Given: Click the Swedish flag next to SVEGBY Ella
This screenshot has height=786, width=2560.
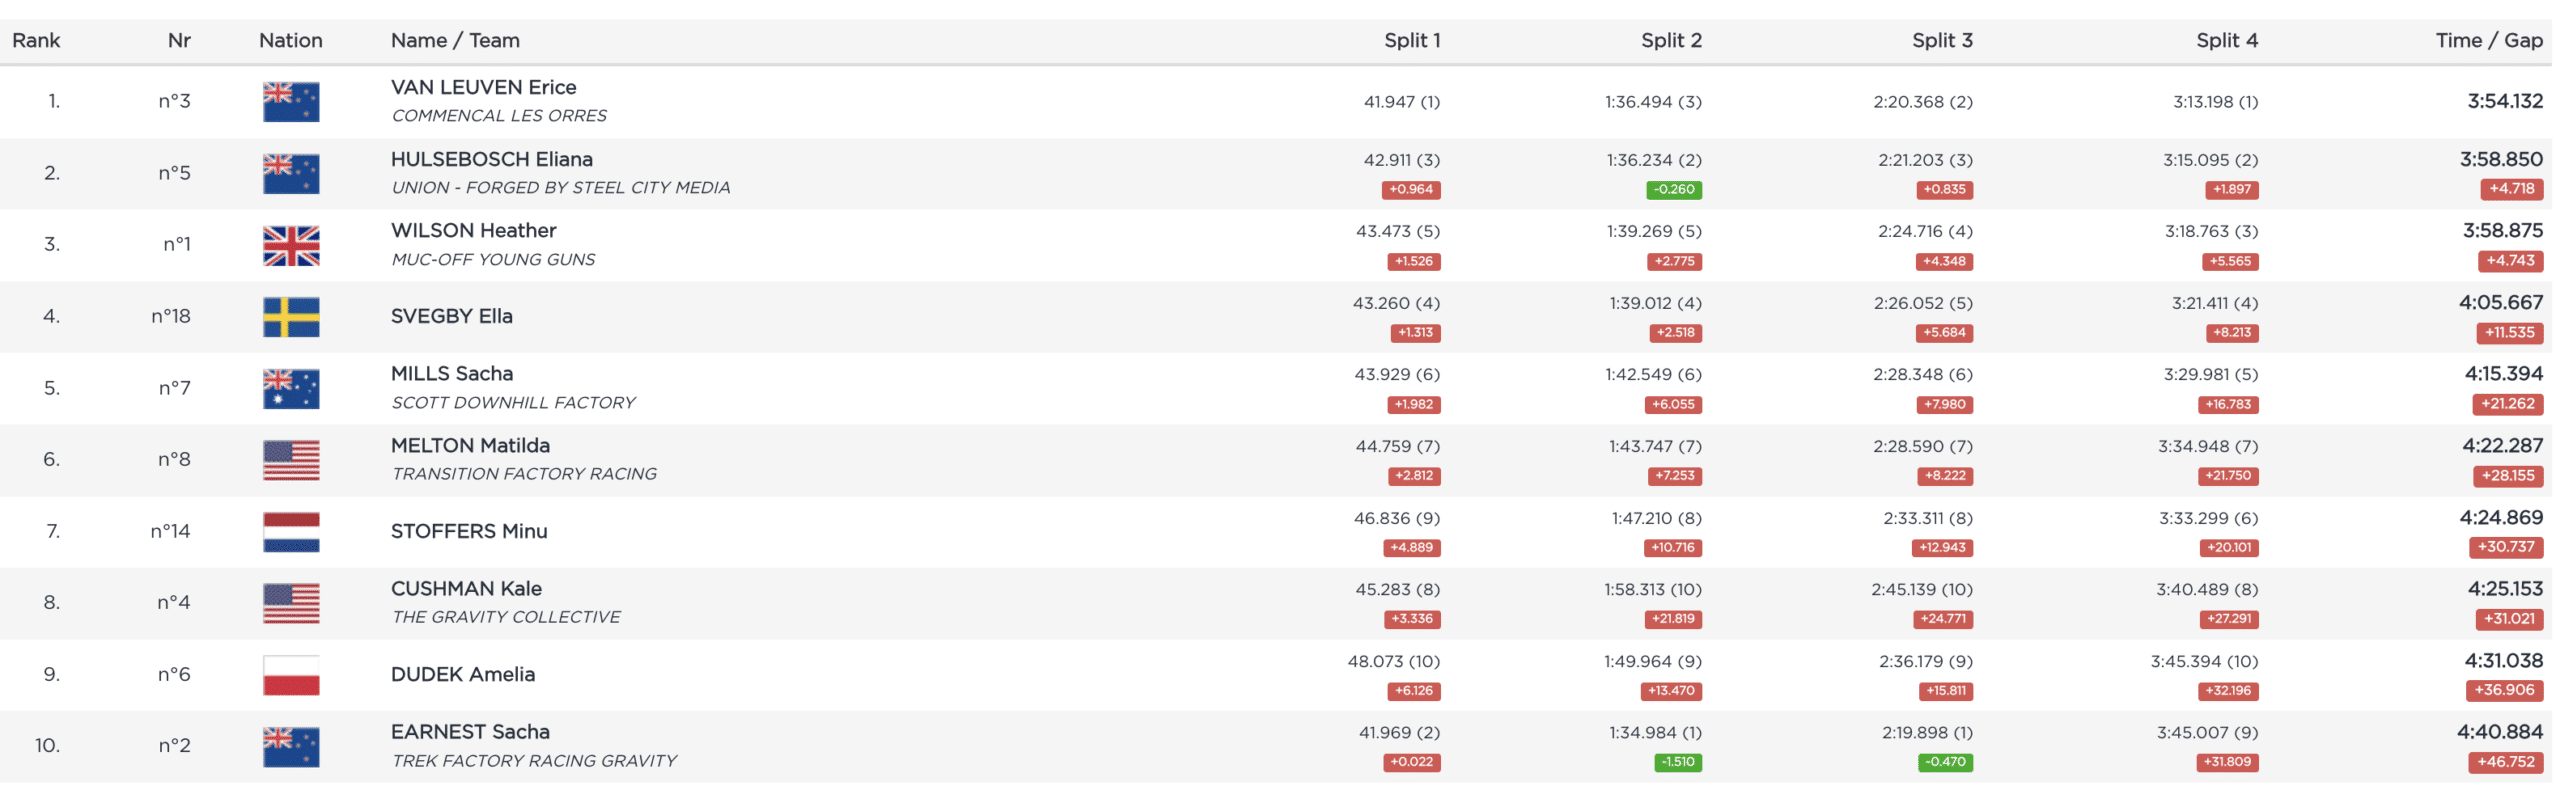Looking at the screenshot, I should coord(291,317).
